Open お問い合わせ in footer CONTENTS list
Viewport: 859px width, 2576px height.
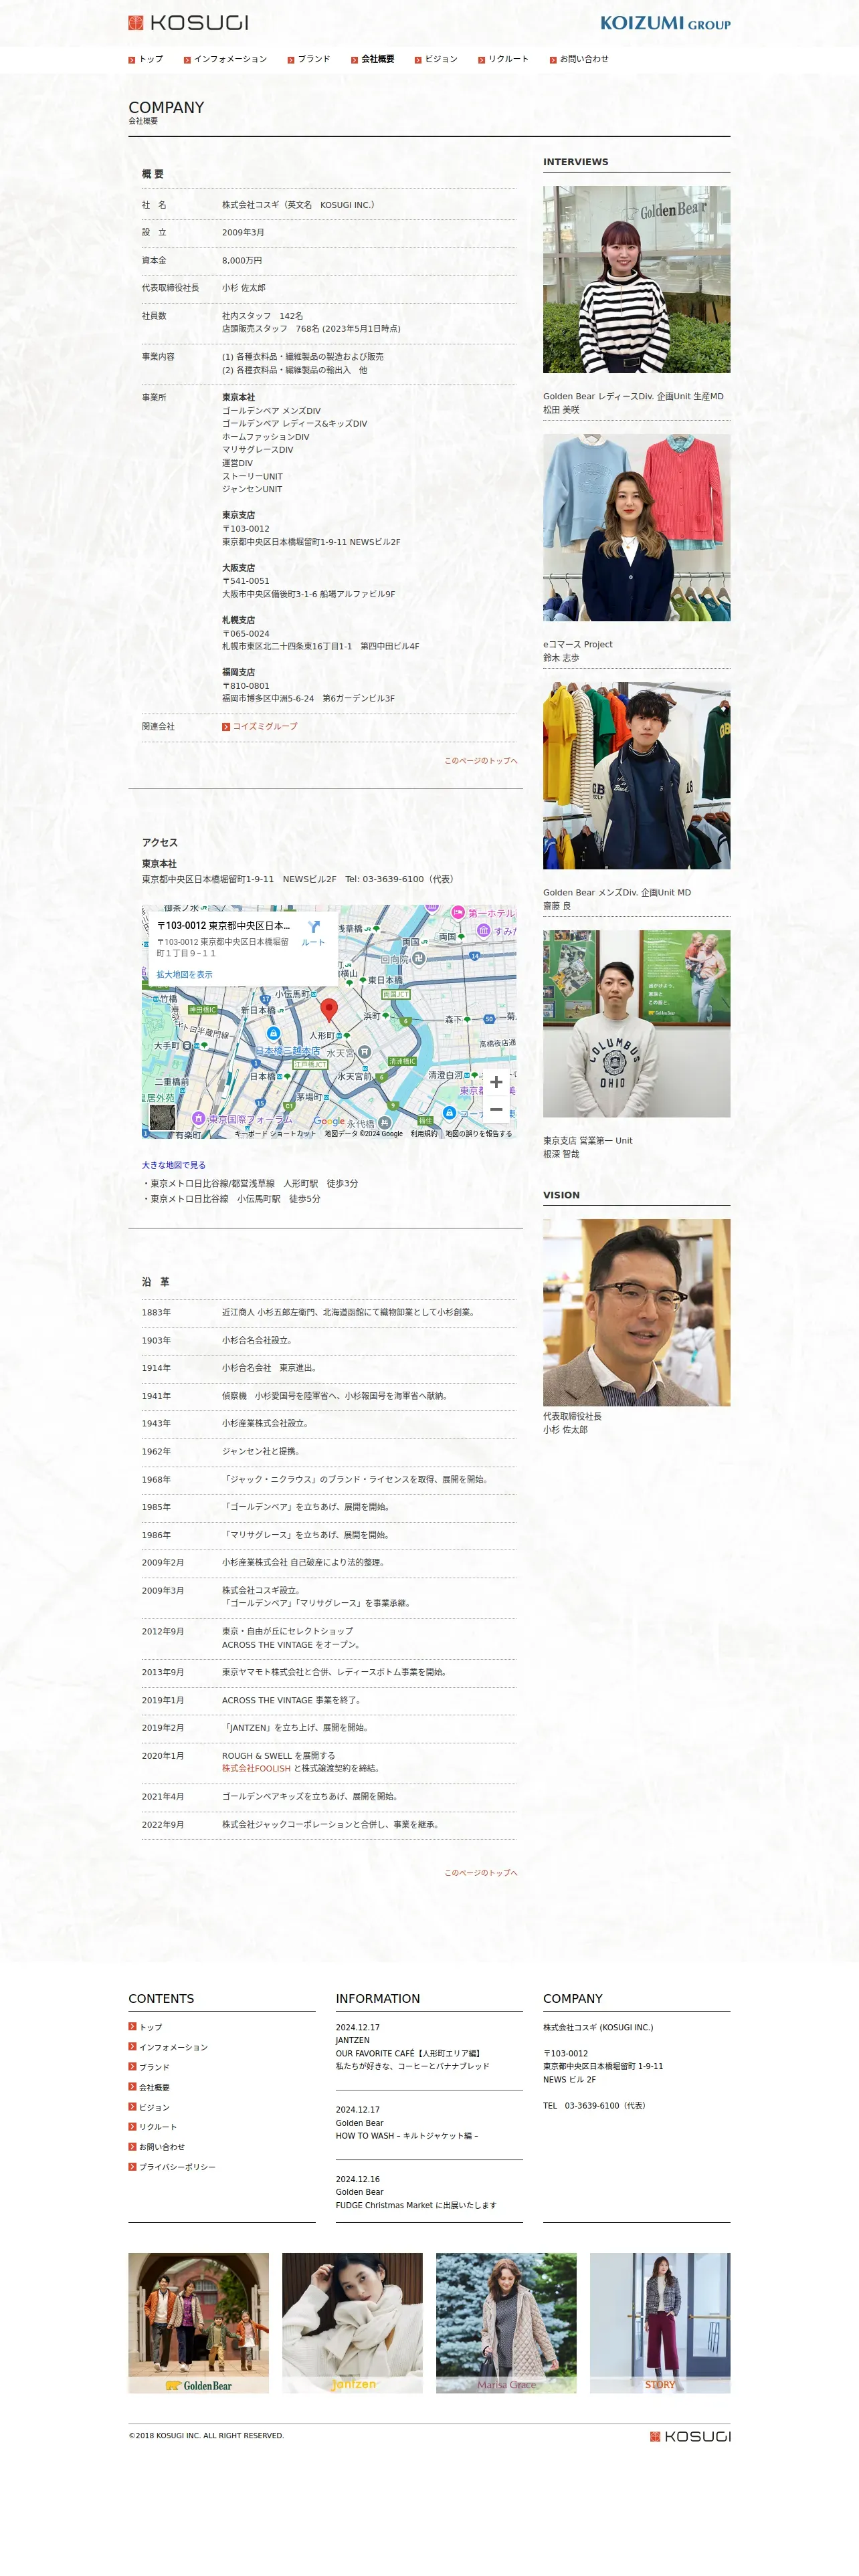coord(157,2147)
